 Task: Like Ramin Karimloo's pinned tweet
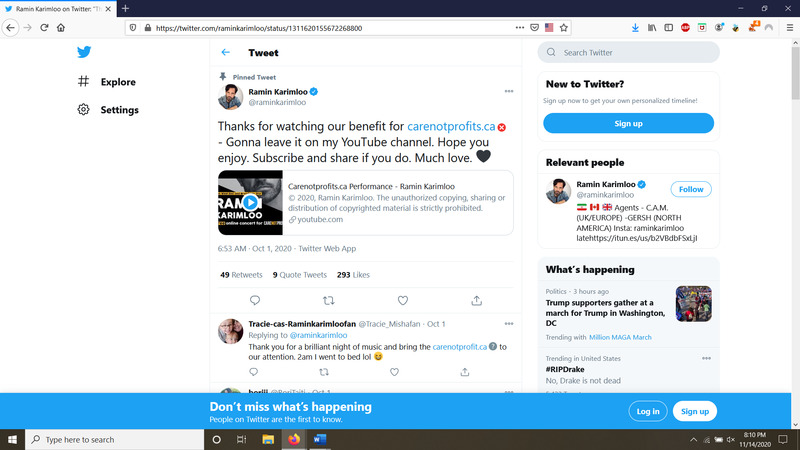point(403,300)
